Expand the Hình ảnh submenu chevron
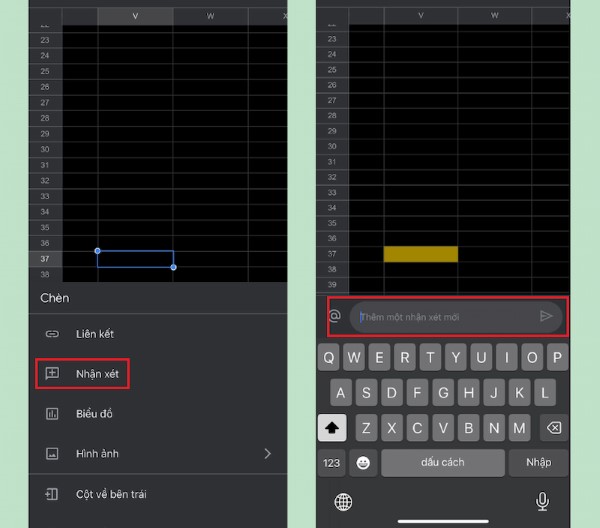Screen dimensions: 600x528 (x=267, y=454)
